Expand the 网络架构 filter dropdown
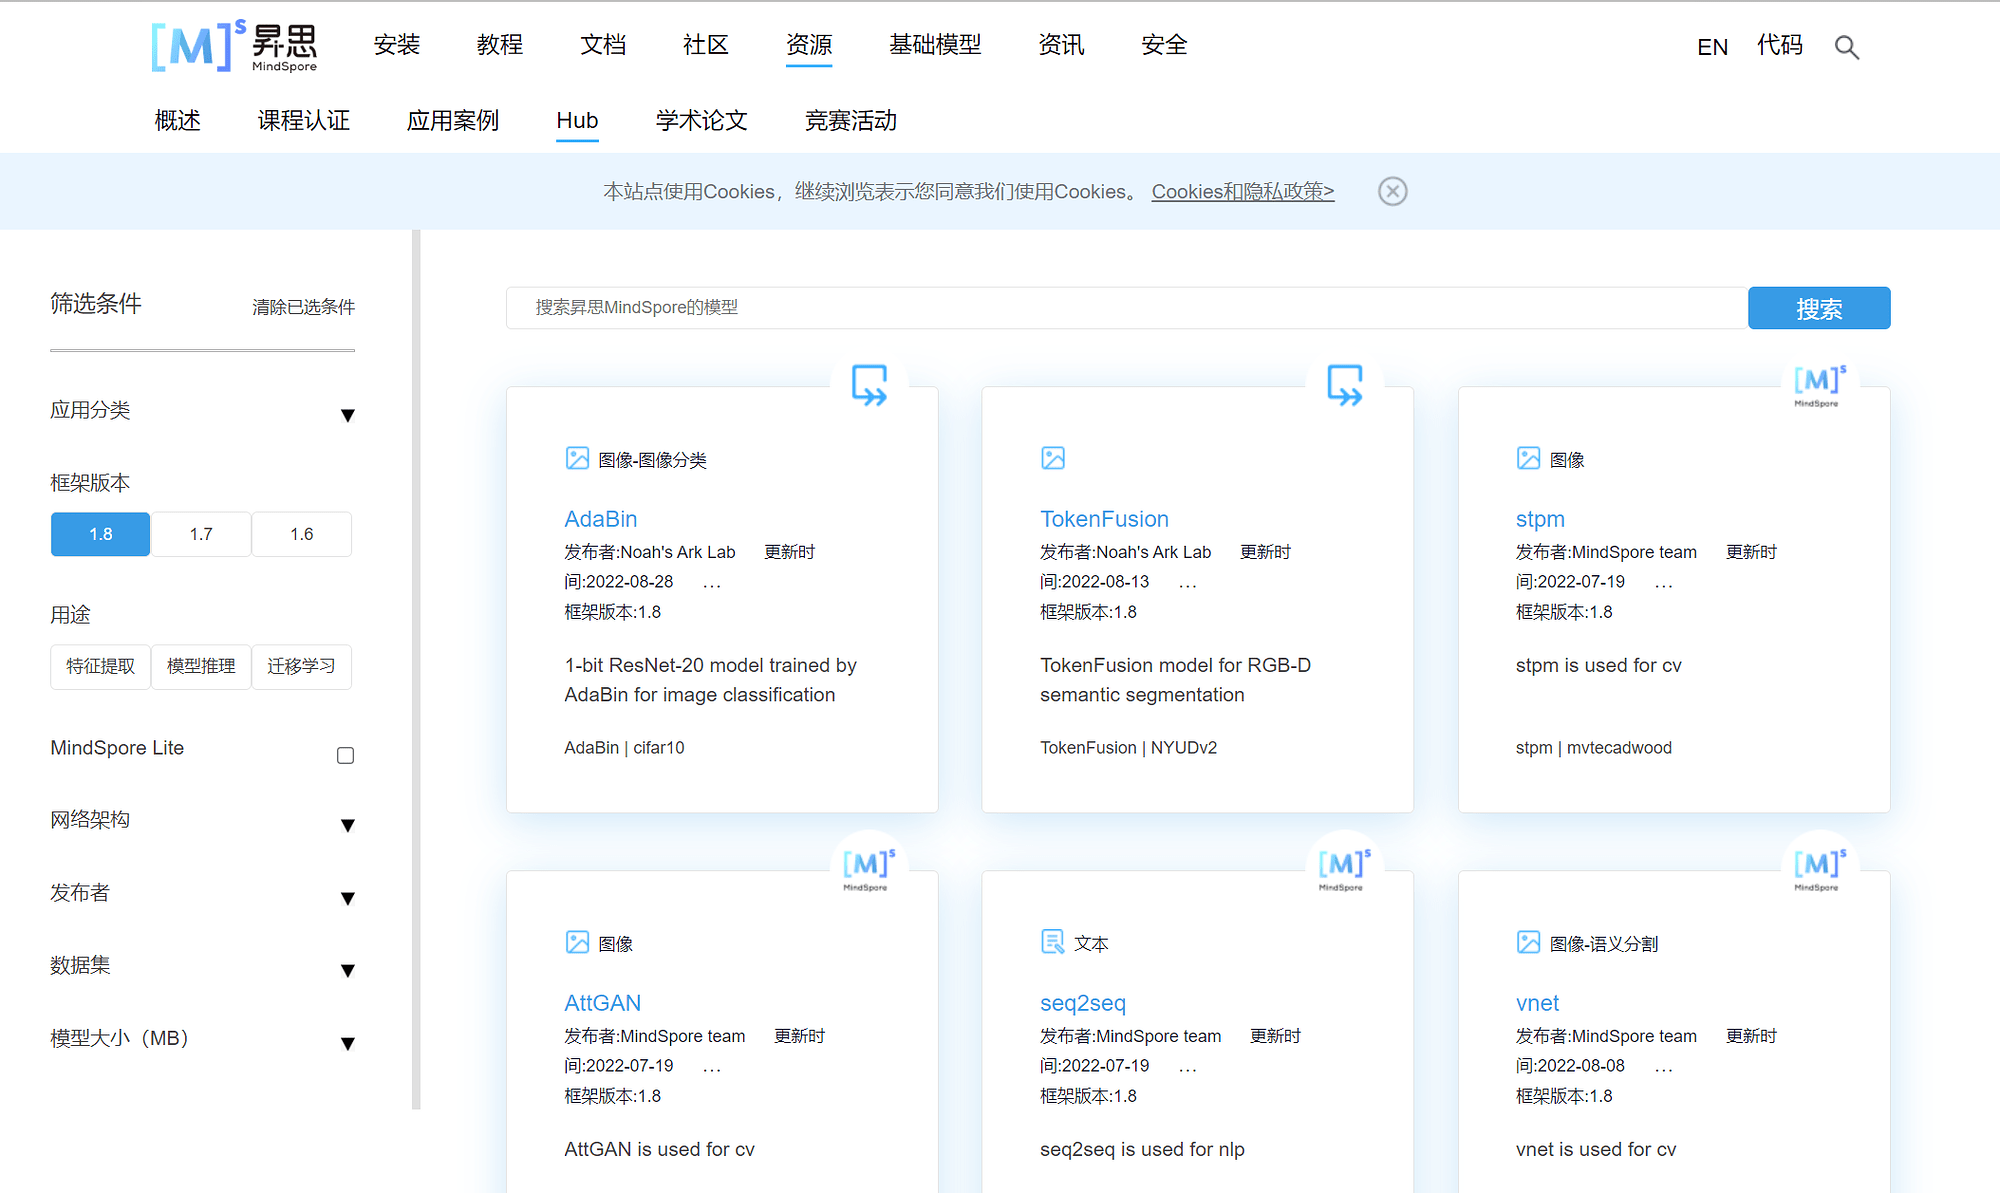 pos(347,825)
